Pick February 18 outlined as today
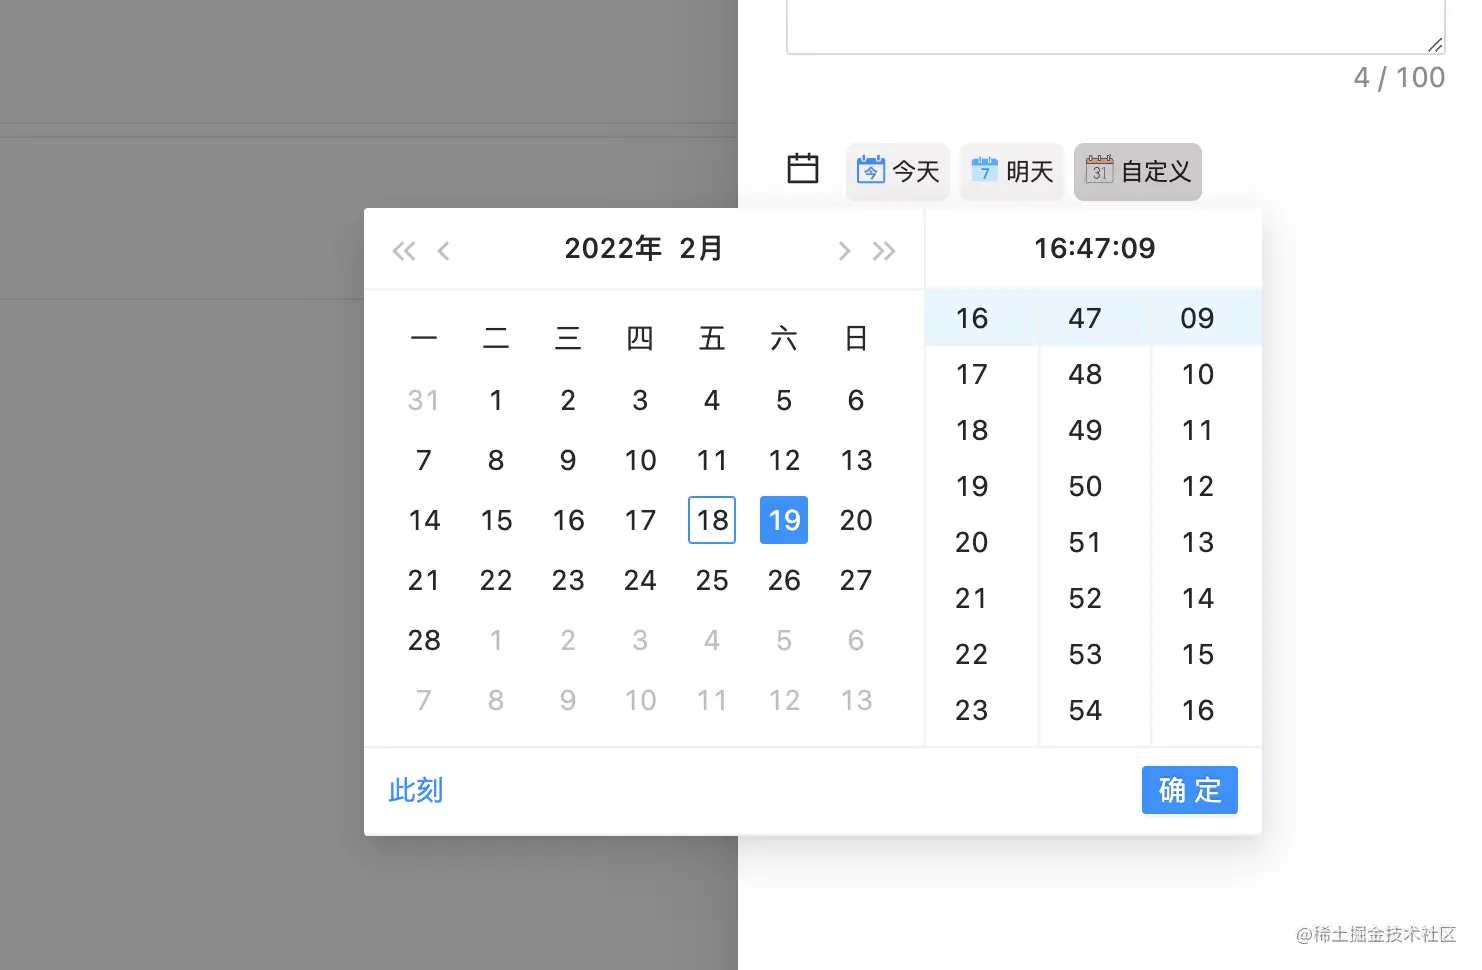1482x970 pixels. pos(712,520)
